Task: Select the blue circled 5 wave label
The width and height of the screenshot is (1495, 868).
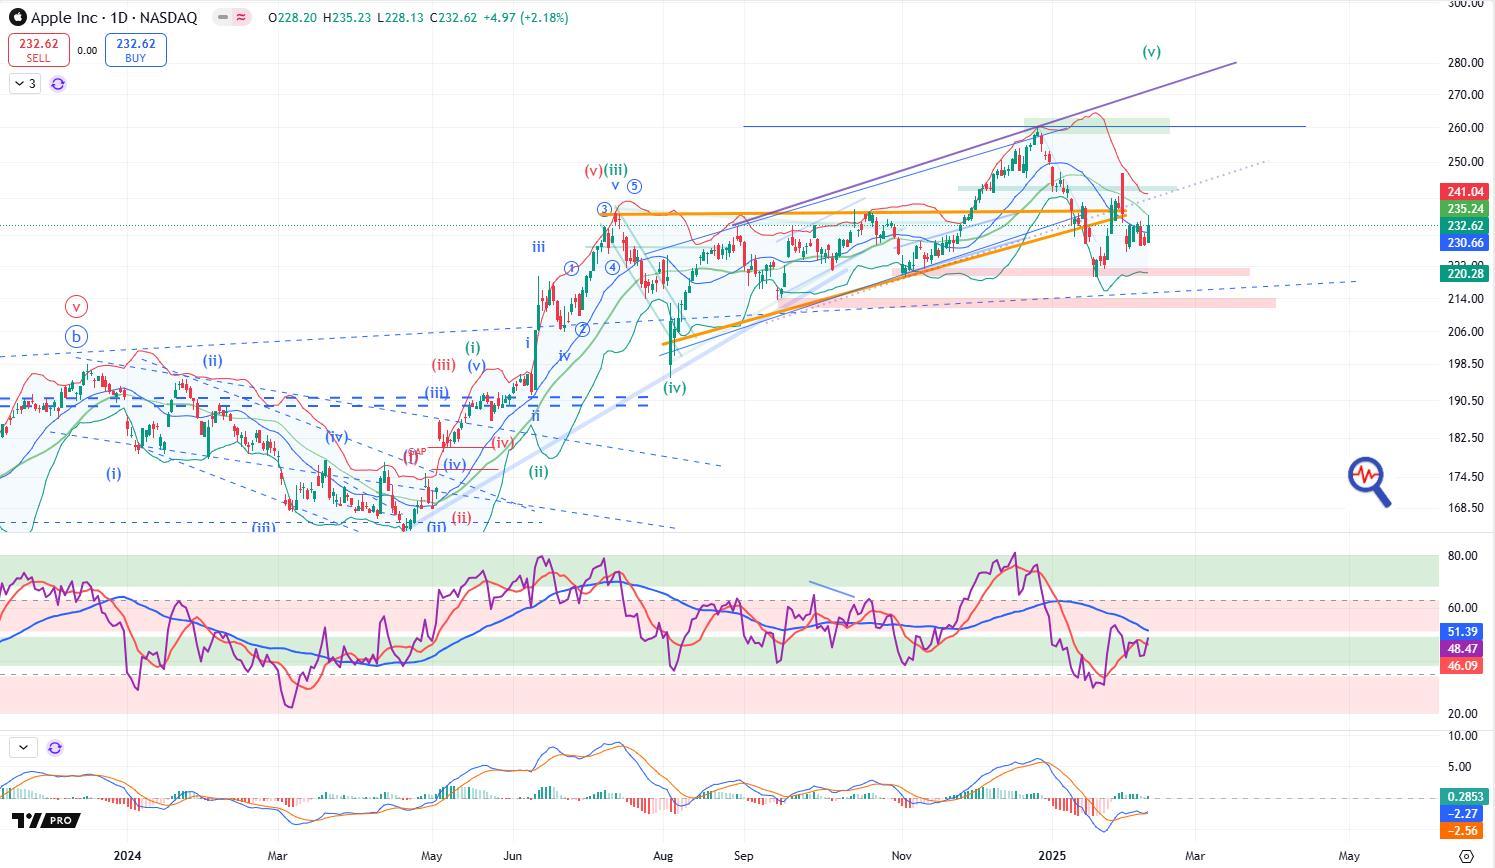Action: [634, 186]
